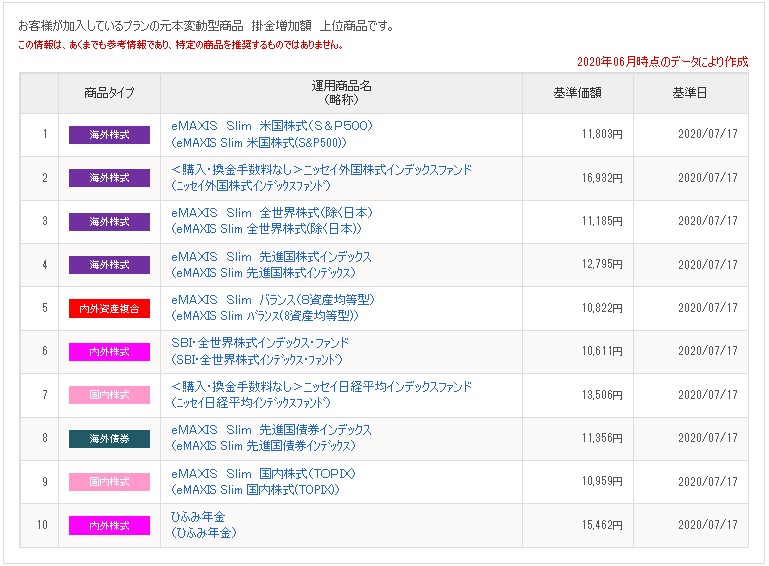Click rank number 5 in the table
Image resolution: width=769 pixels, height=566 pixels.
(45, 308)
